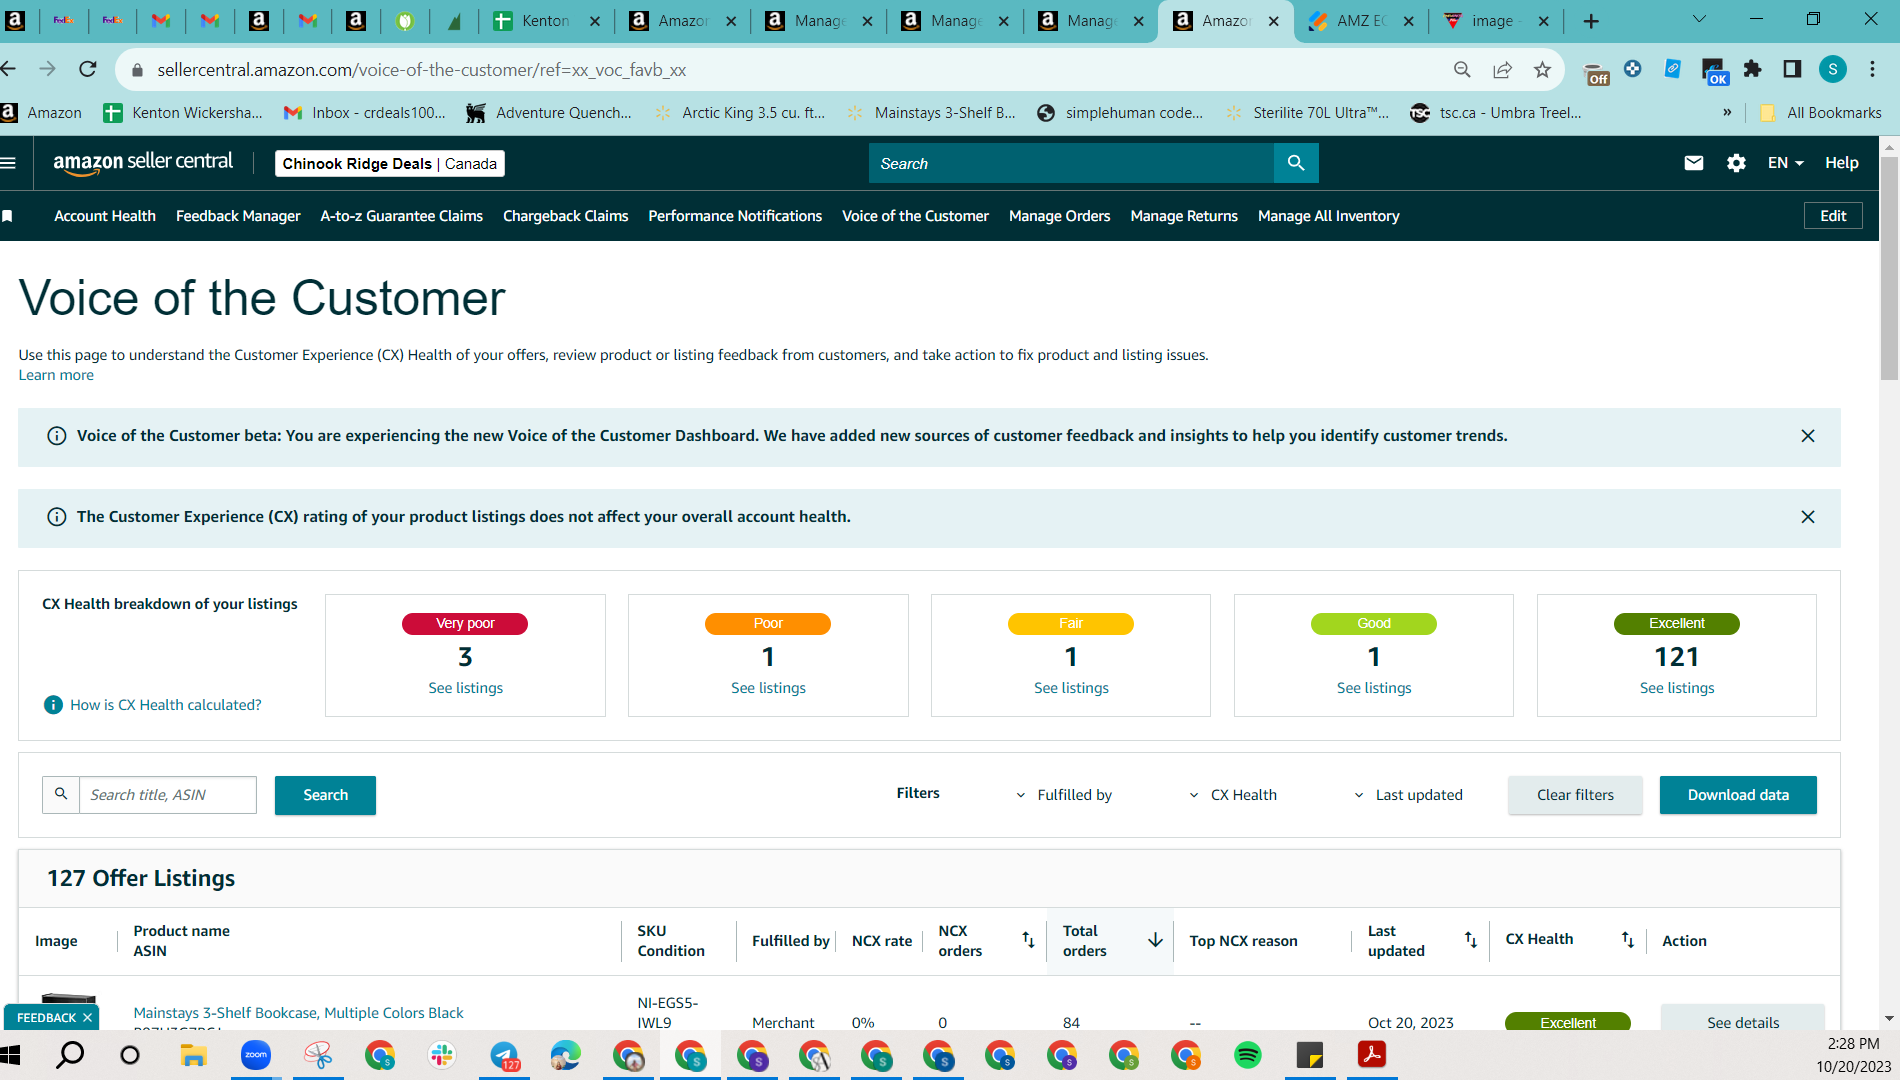The image size is (1900, 1080).
Task: Switch to the AMZ EC browser tab
Action: [1361, 21]
